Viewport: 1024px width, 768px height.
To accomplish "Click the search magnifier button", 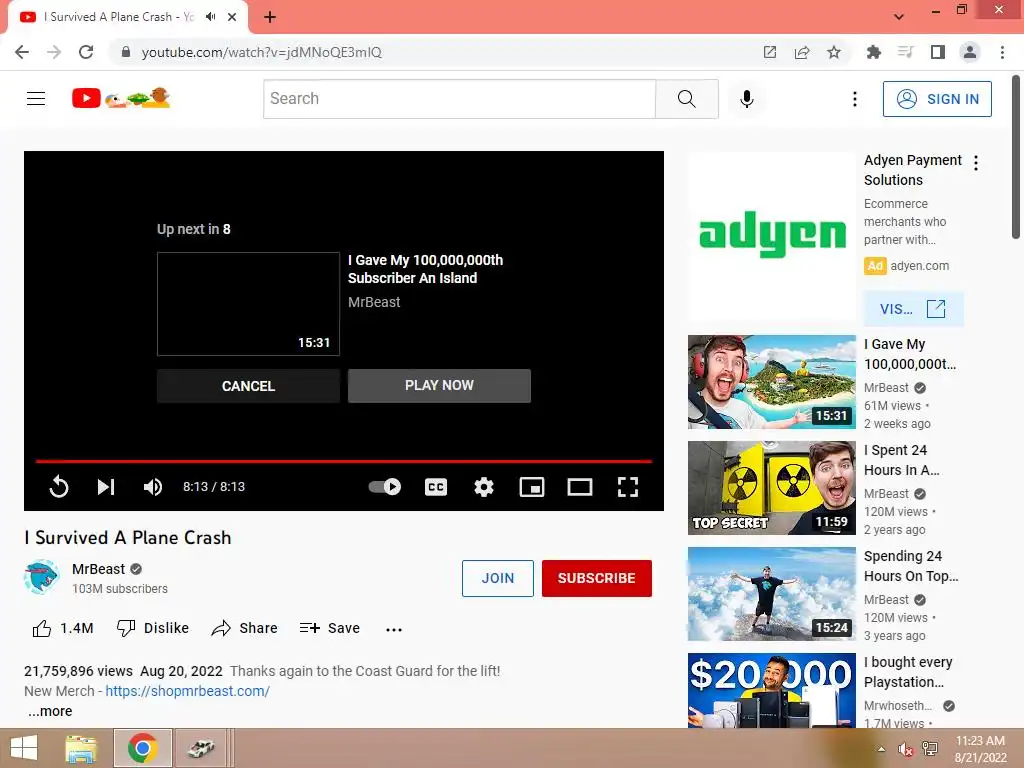I will pyautogui.click(x=686, y=99).
